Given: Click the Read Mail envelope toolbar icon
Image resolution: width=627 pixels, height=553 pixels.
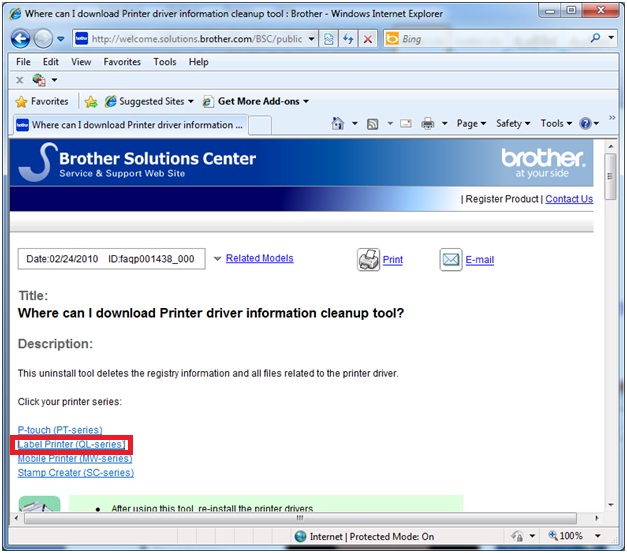Looking at the screenshot, I should (x=405, y=124).
